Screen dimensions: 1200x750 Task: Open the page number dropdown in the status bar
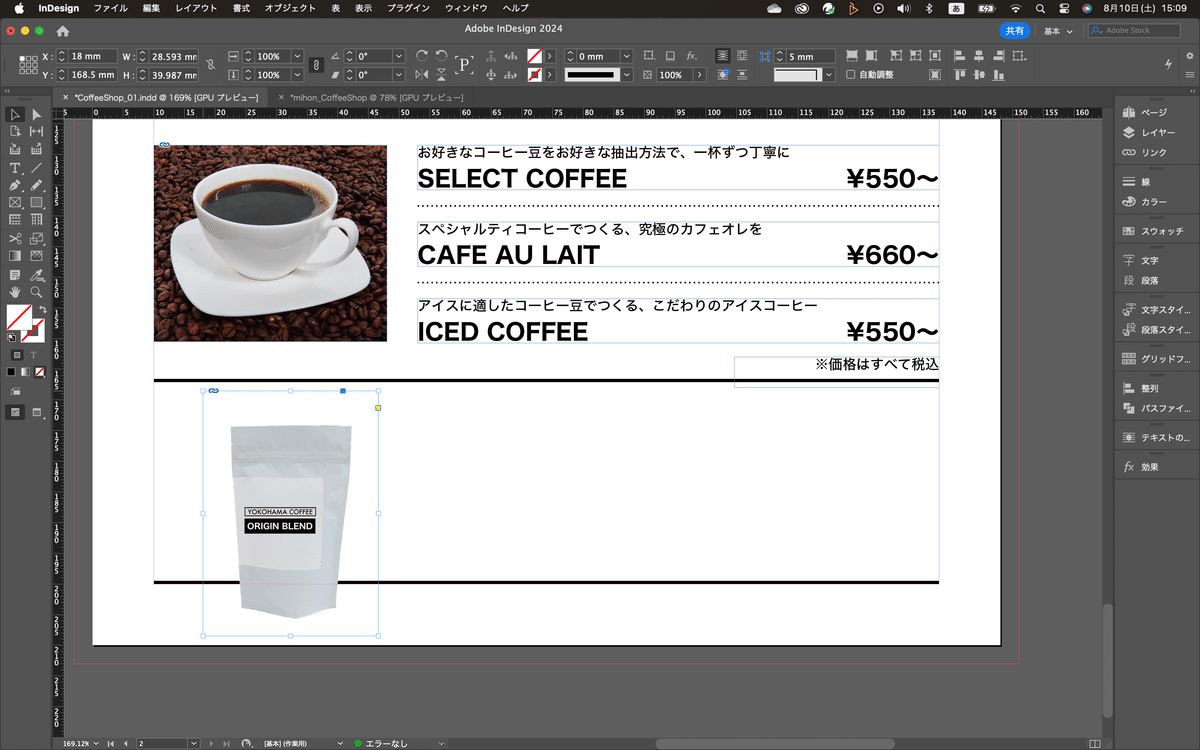click(x=193, y=743)
